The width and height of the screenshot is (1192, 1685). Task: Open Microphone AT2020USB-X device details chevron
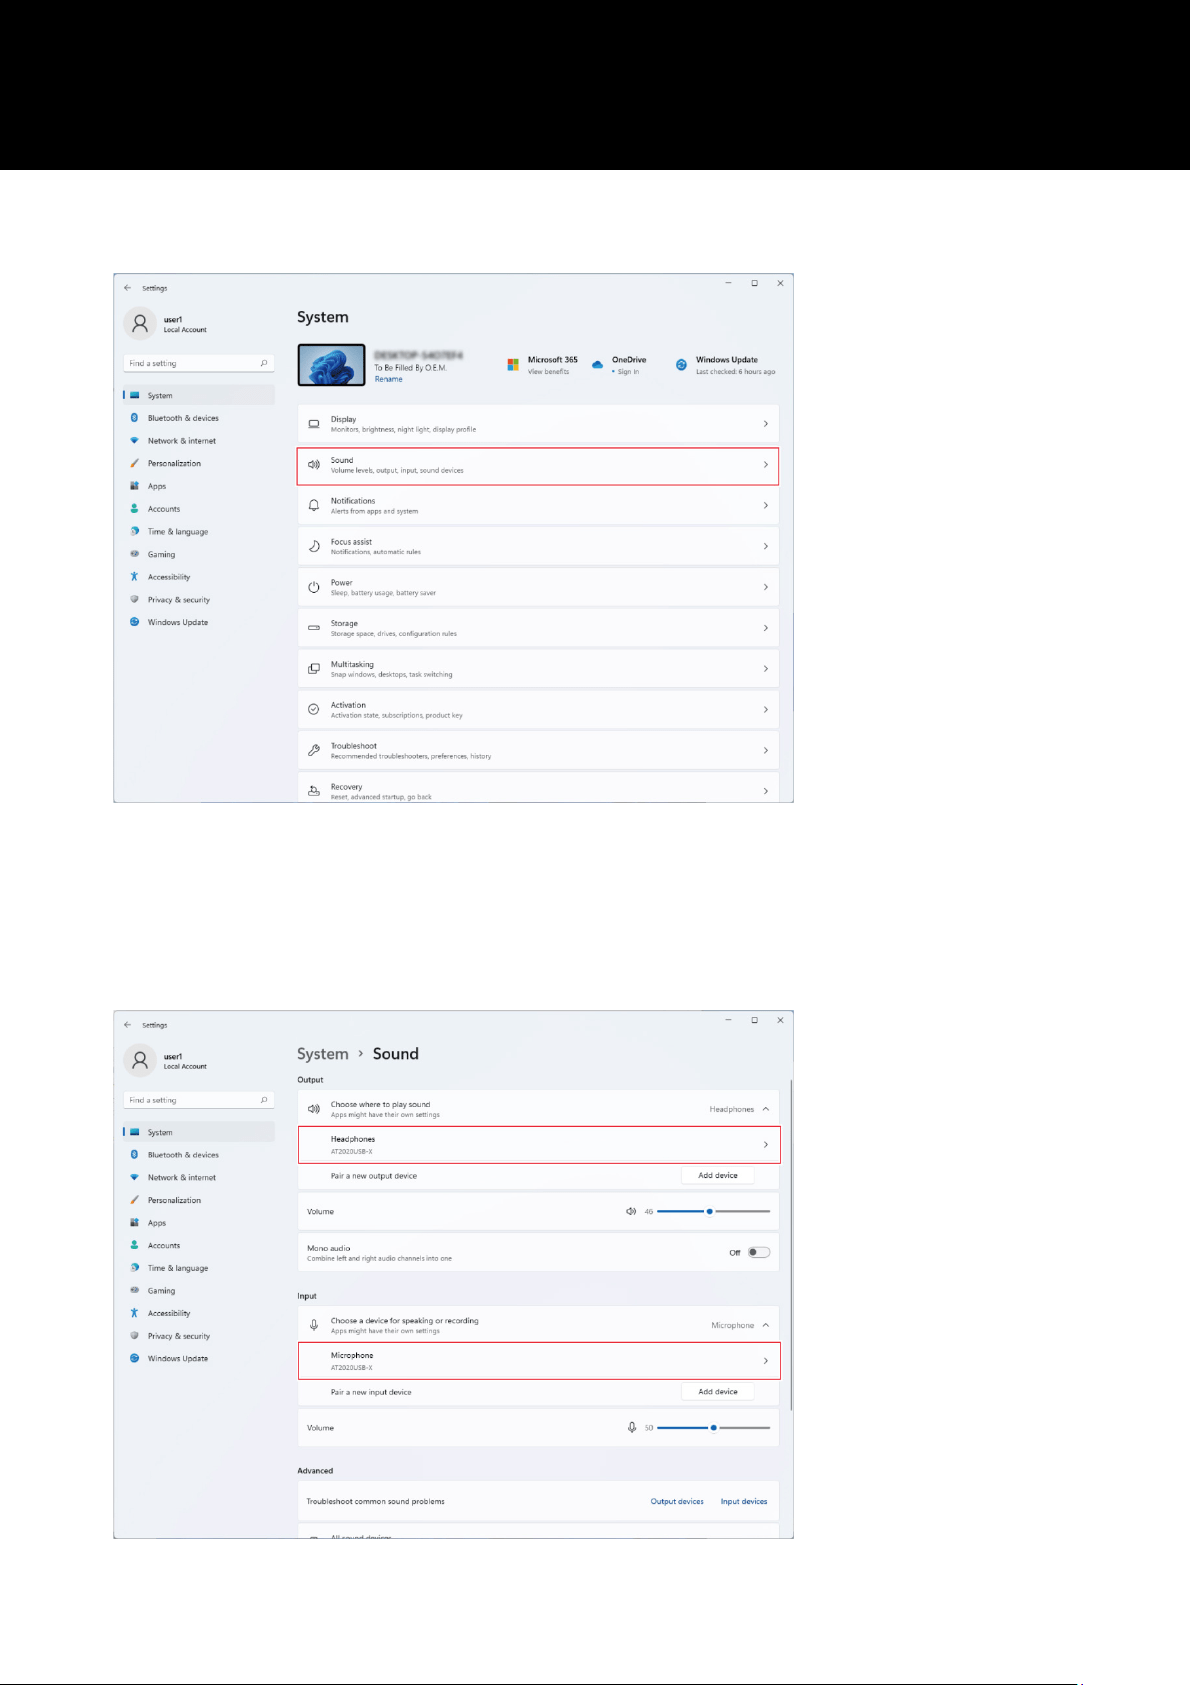[x=766, y=1360]
